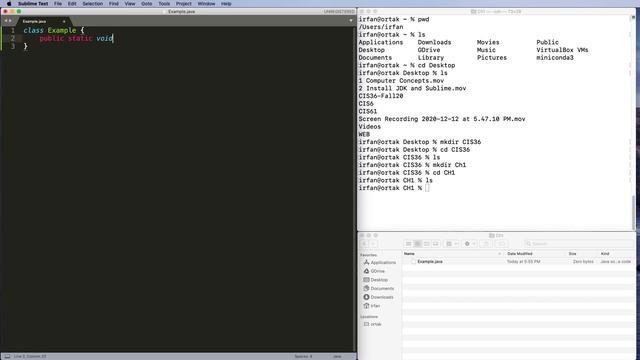Click the Terminal prompt input cursor

click(427, 188)
